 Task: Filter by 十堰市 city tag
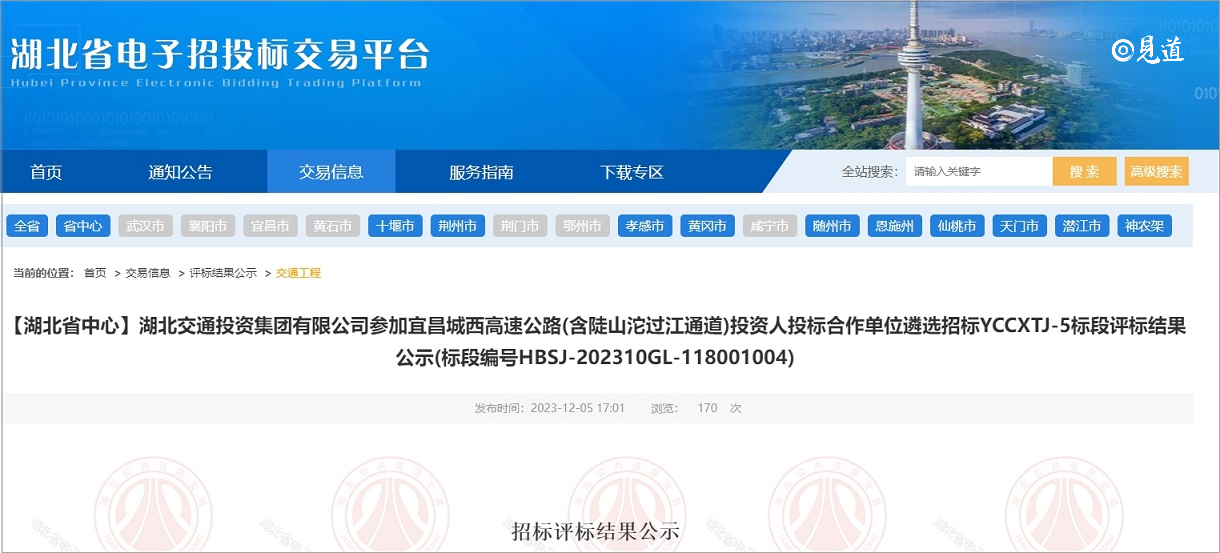pos(395,226)
